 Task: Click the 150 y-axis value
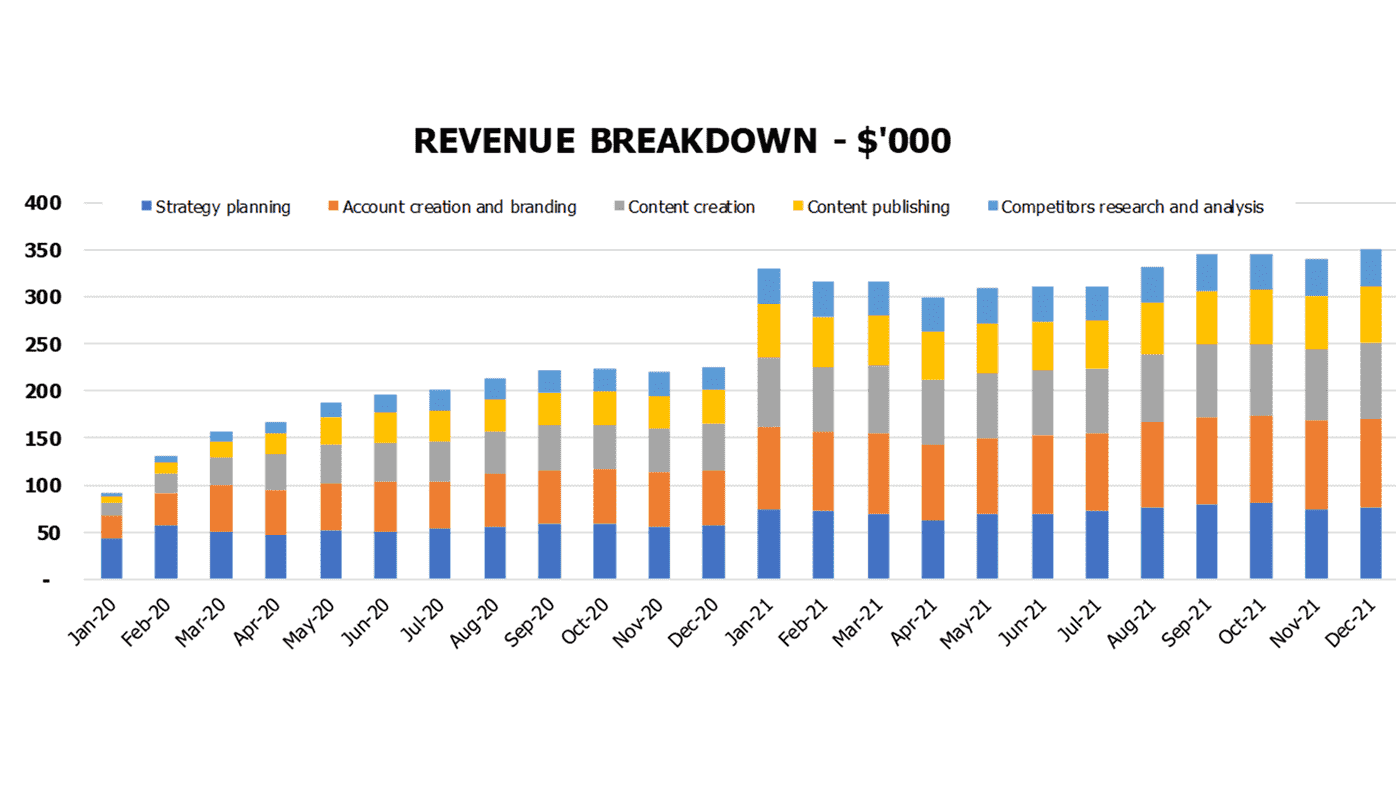coord(43,439)
